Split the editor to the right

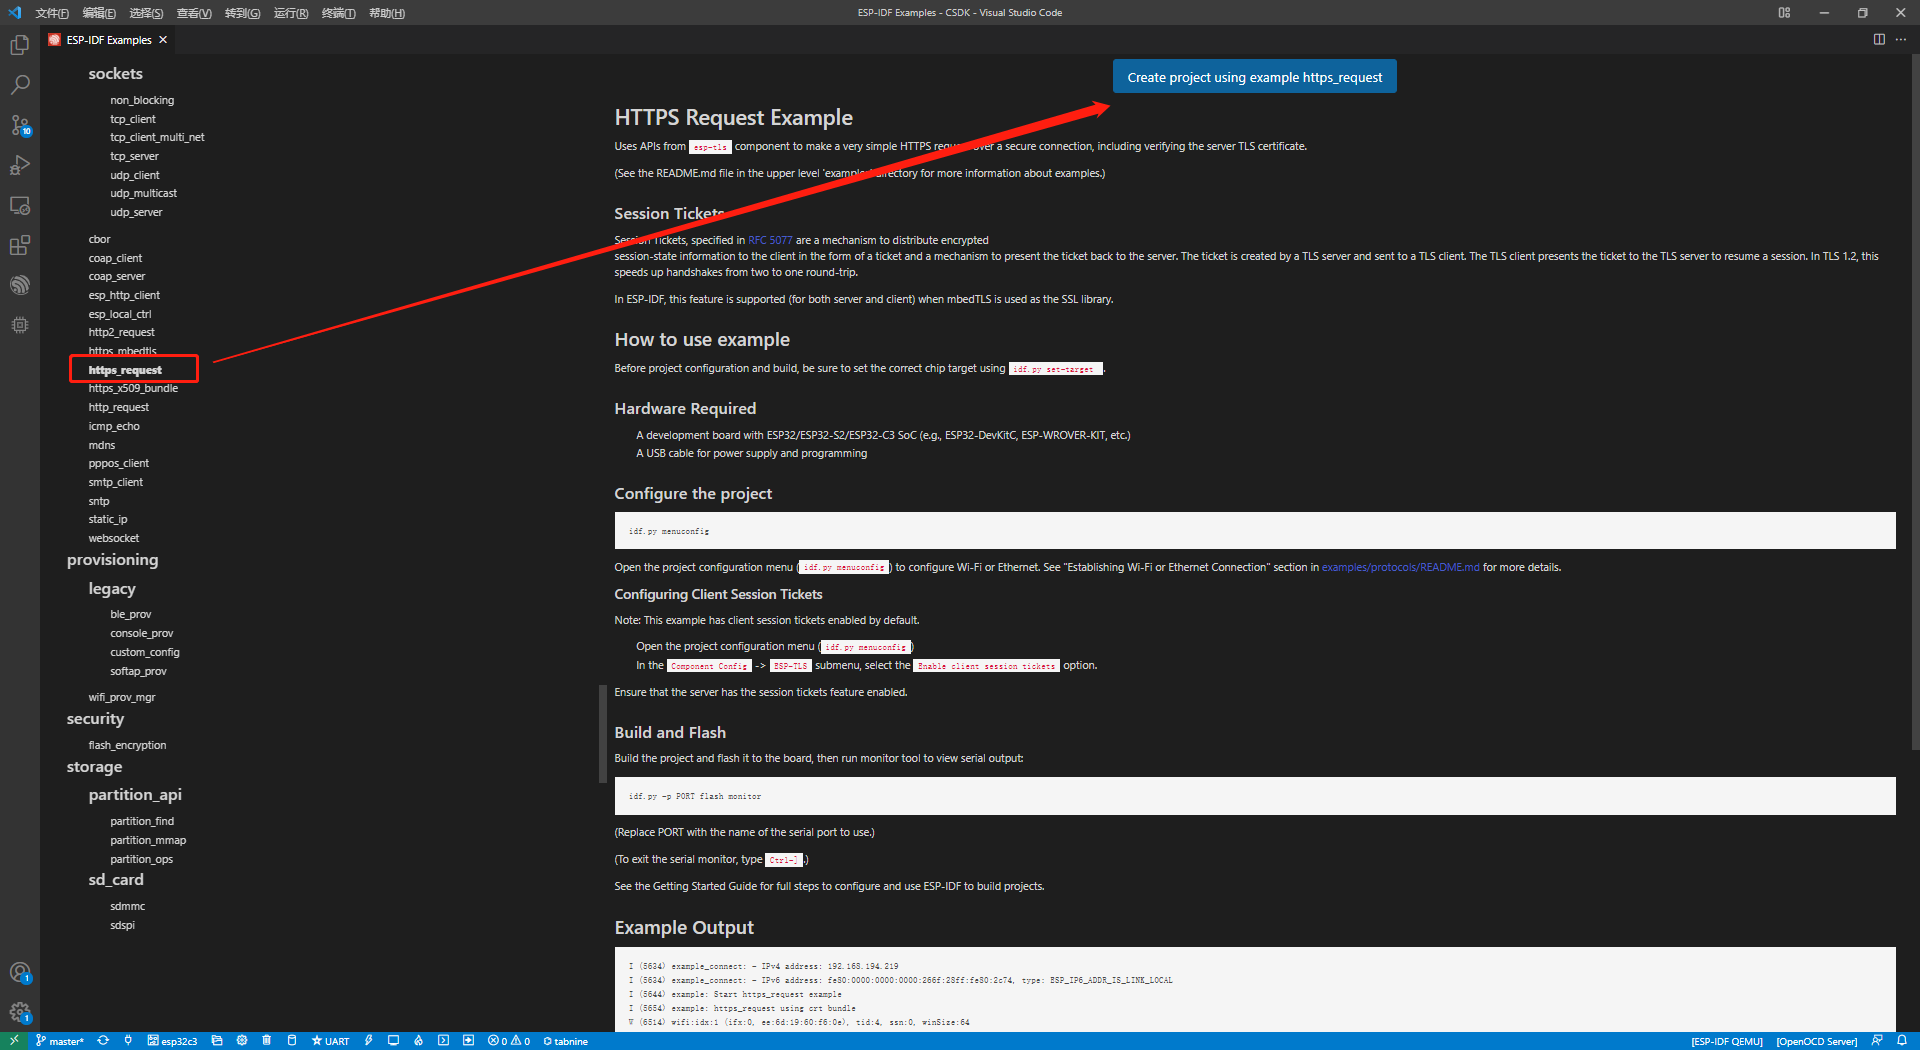click(x=1879, y=40)
